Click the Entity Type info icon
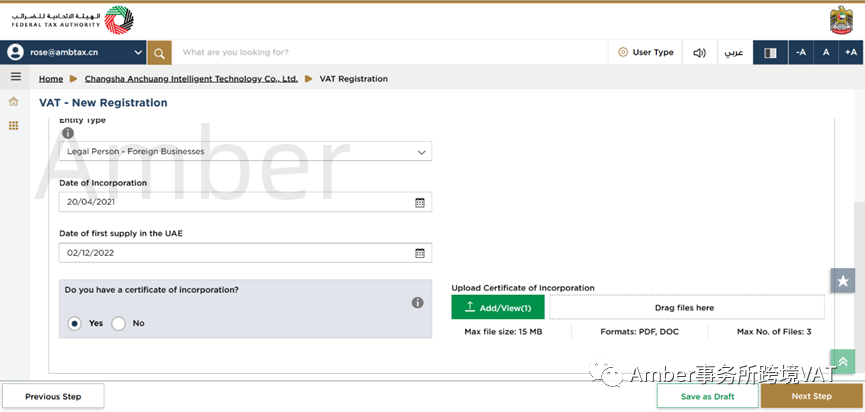The width and height of the screenshot is (865, 412). click(68, 133)
